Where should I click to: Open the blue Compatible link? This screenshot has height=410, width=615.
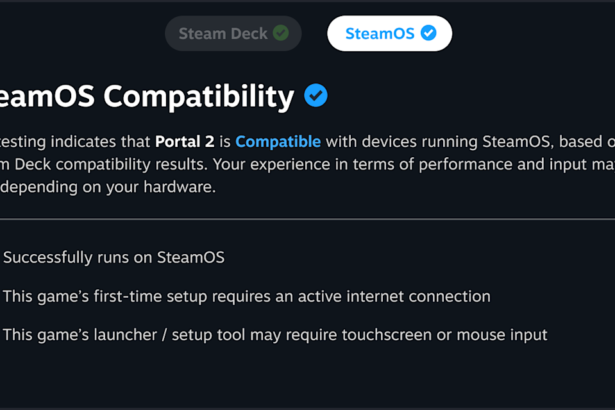pos(278,142)
